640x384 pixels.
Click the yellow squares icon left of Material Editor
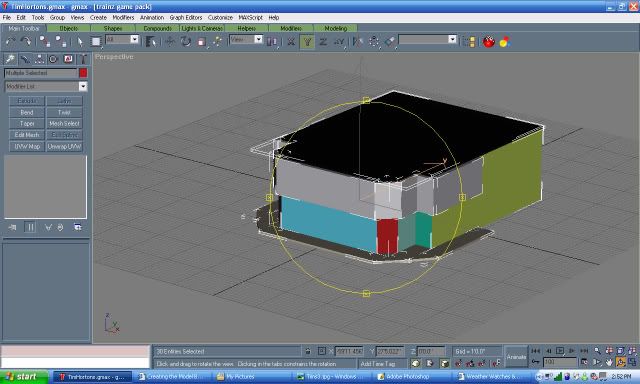click(469, 41)
